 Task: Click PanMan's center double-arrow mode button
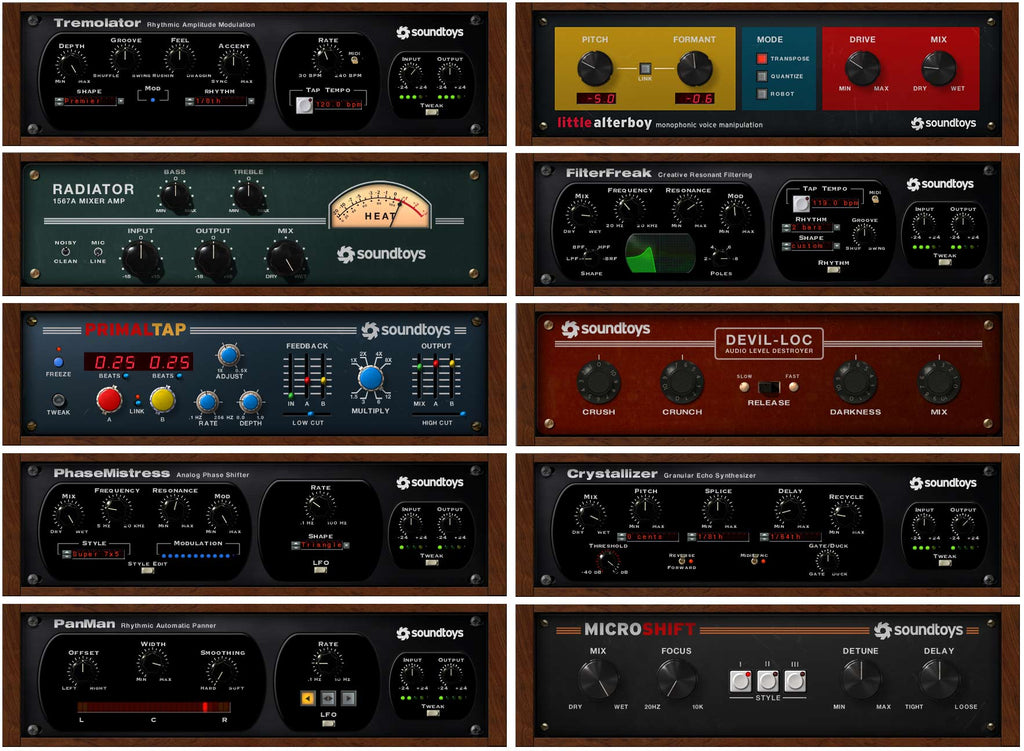(328, 698)
